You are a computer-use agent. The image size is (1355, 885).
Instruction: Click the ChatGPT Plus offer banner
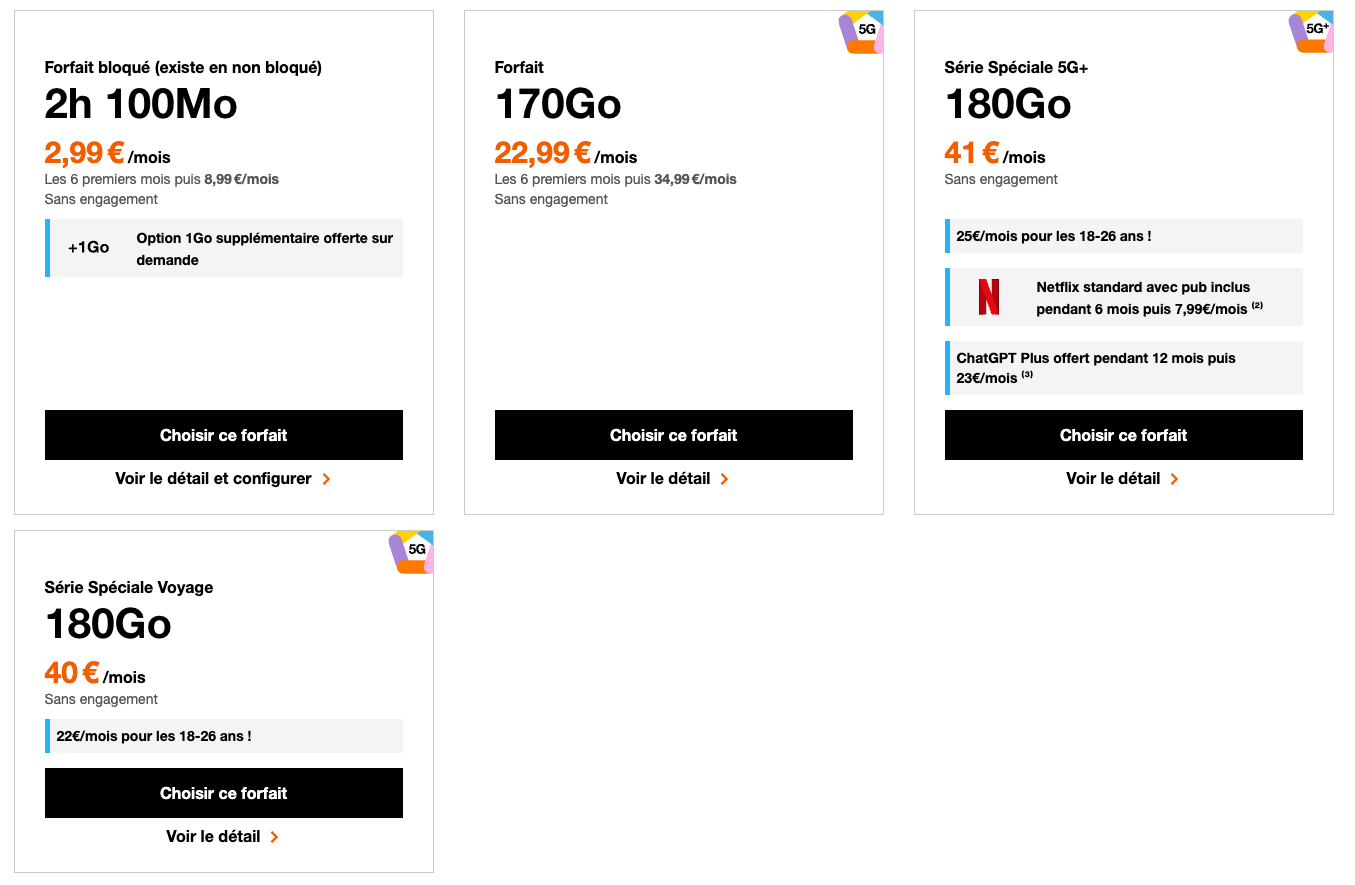point(1124,368)
